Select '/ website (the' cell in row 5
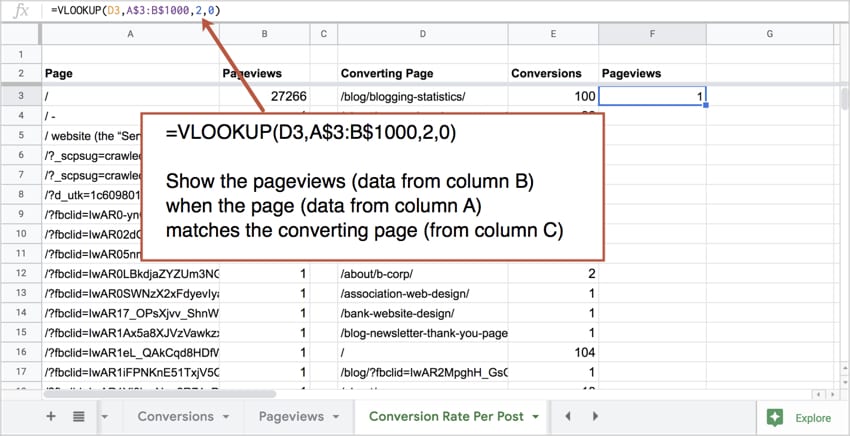The width and height of the screenshot is (850, 436). (x=91, y=136)
